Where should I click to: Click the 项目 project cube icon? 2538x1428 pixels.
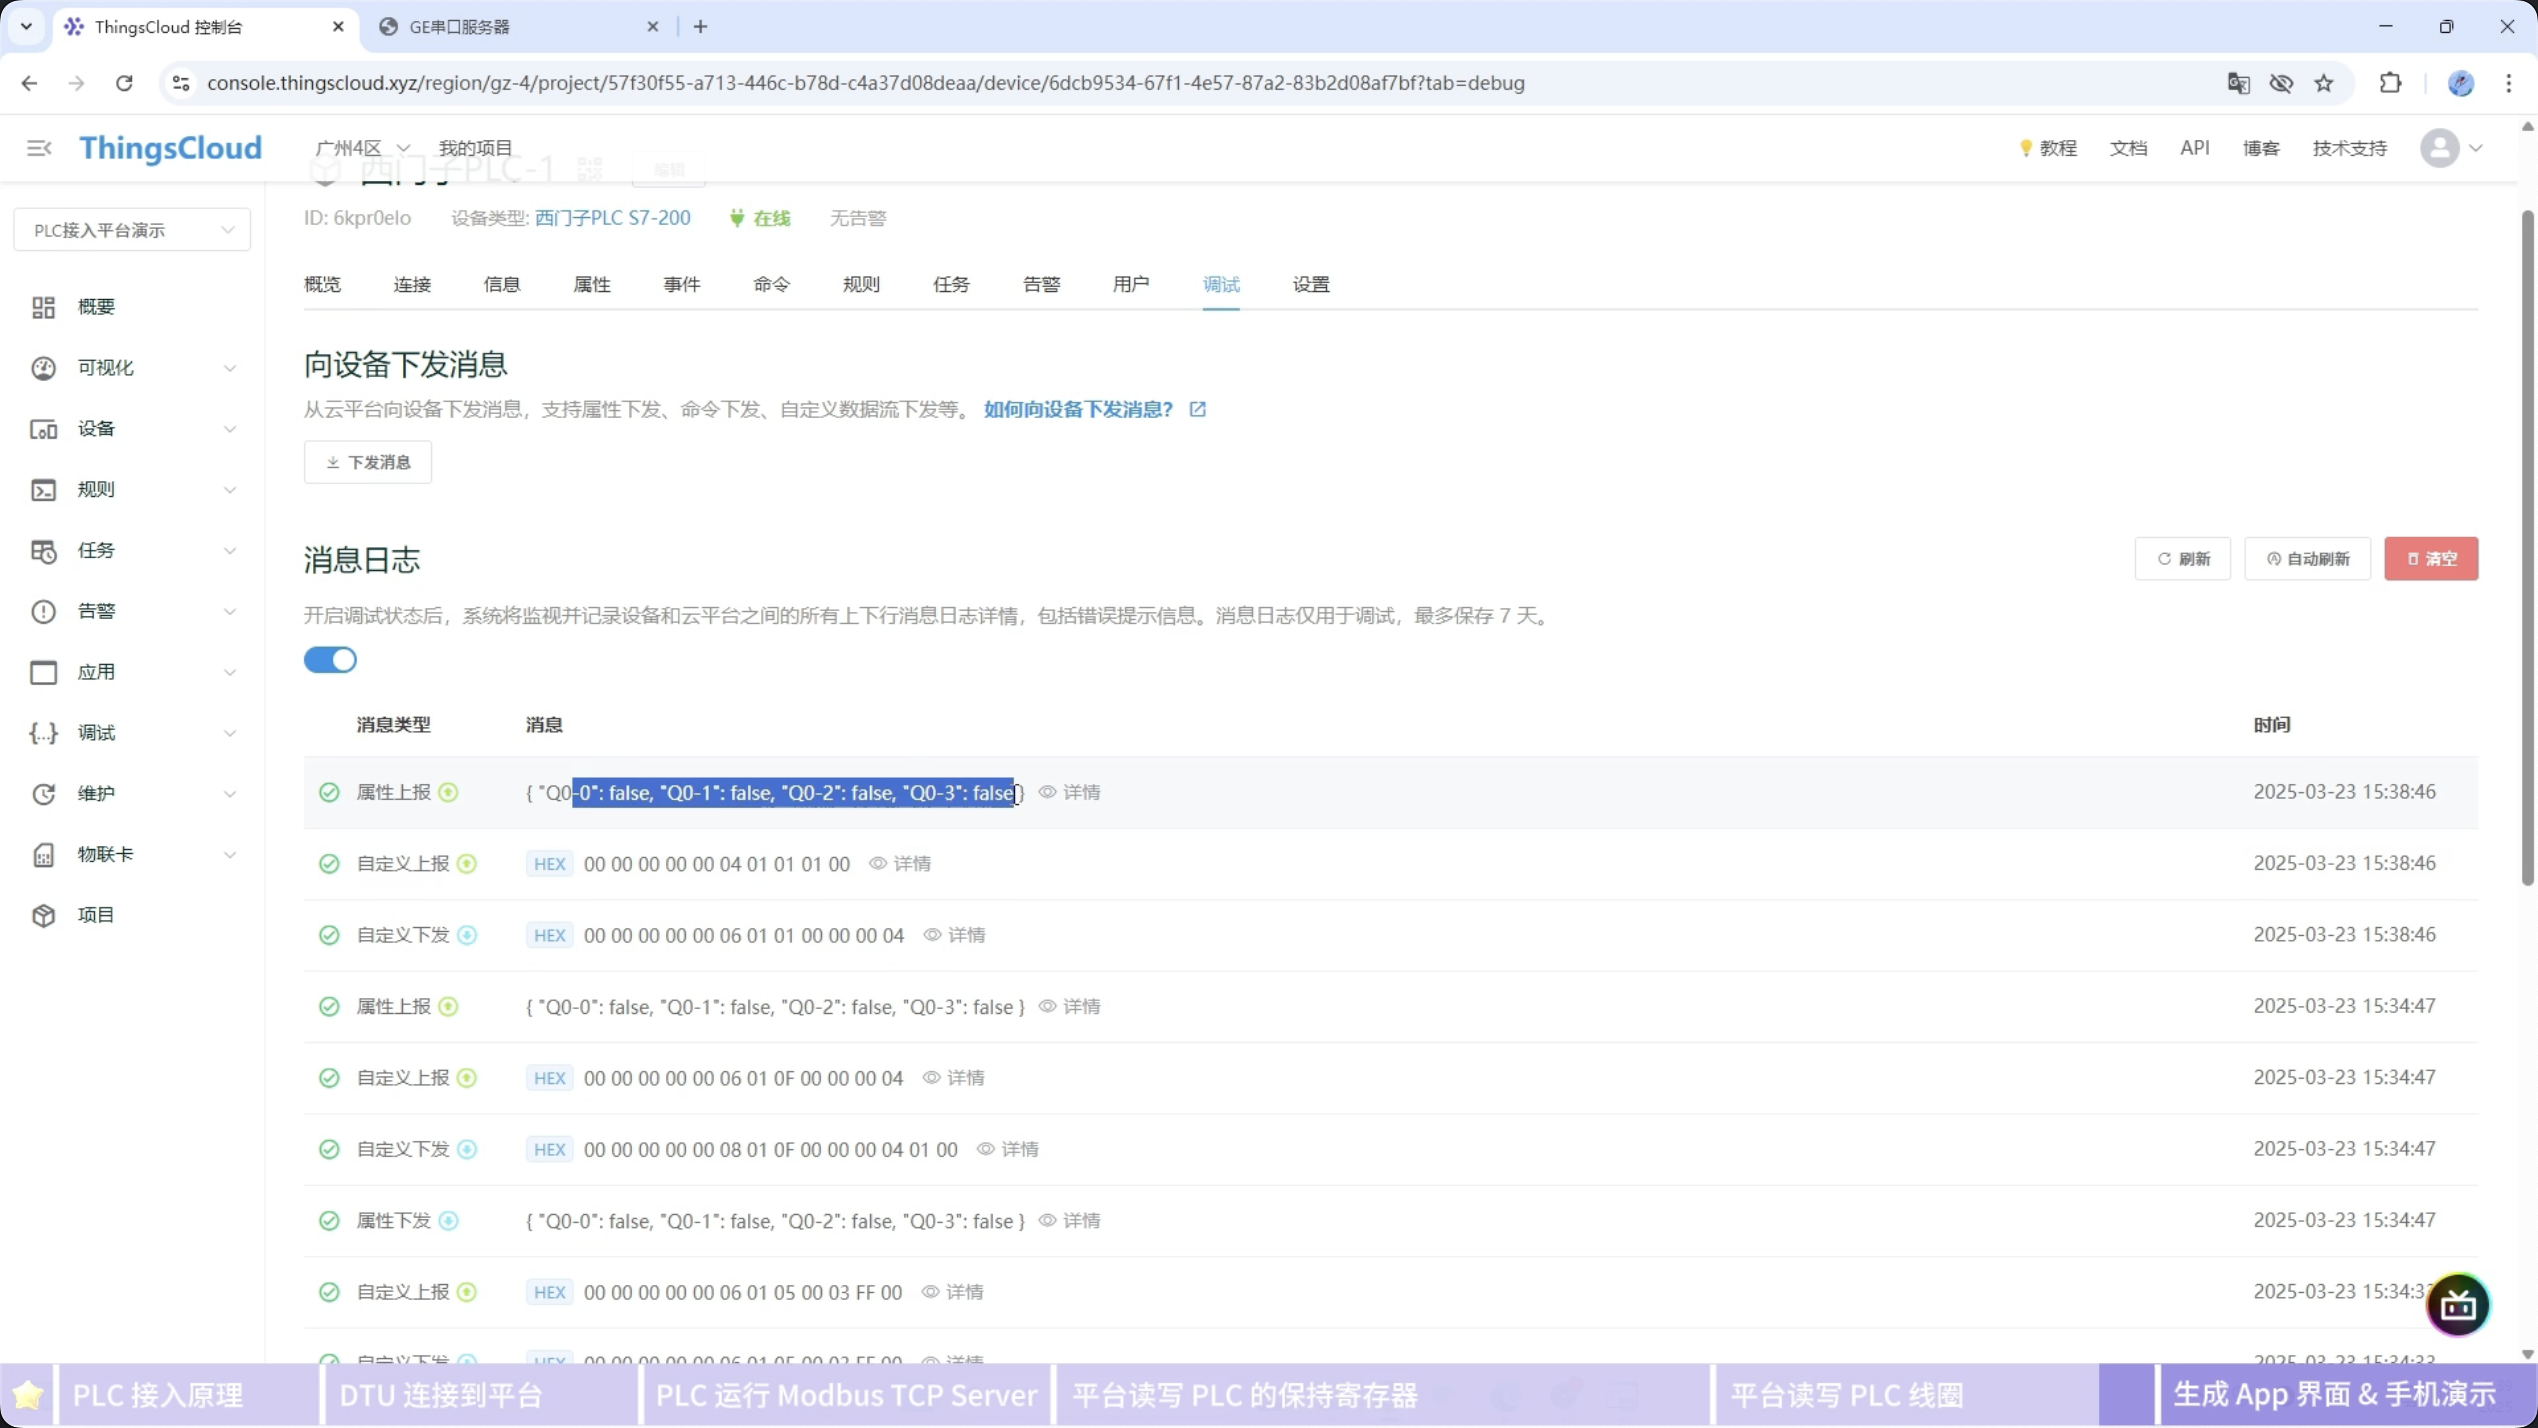(43, 915)
